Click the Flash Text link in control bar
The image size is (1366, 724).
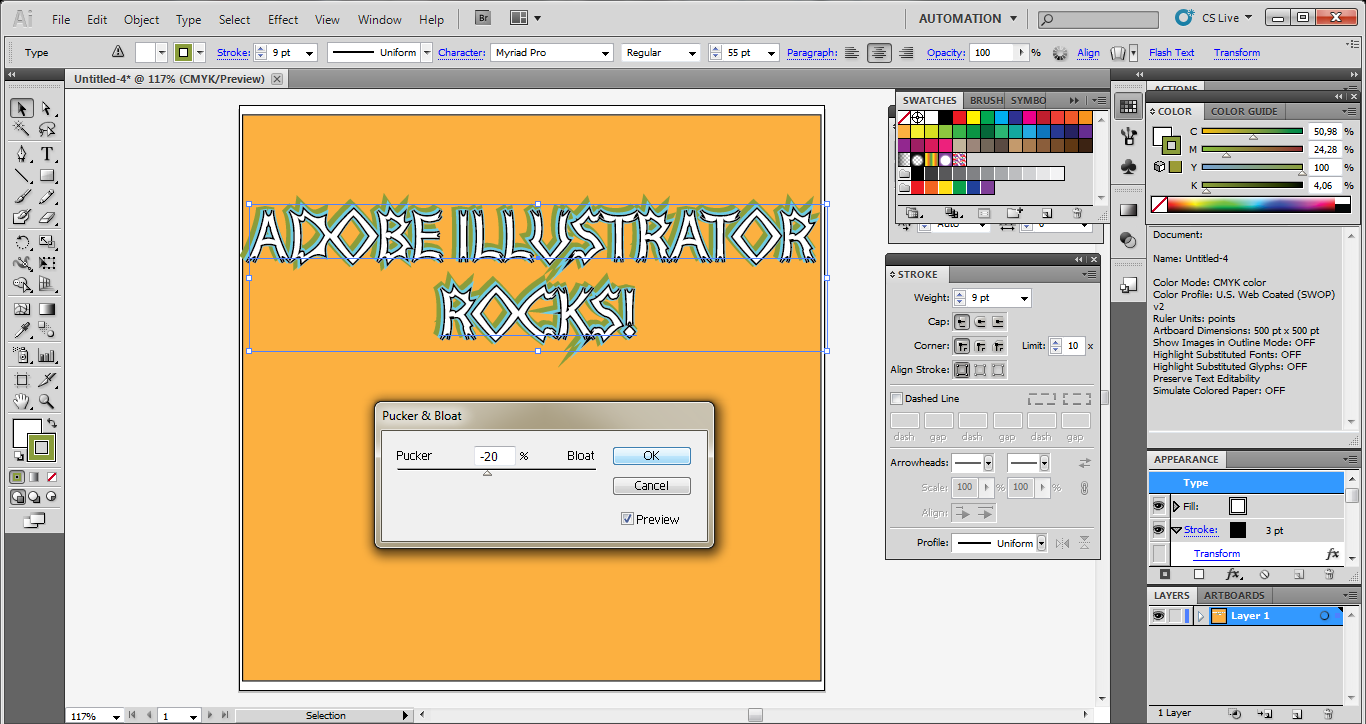[x=1171, y=53]
